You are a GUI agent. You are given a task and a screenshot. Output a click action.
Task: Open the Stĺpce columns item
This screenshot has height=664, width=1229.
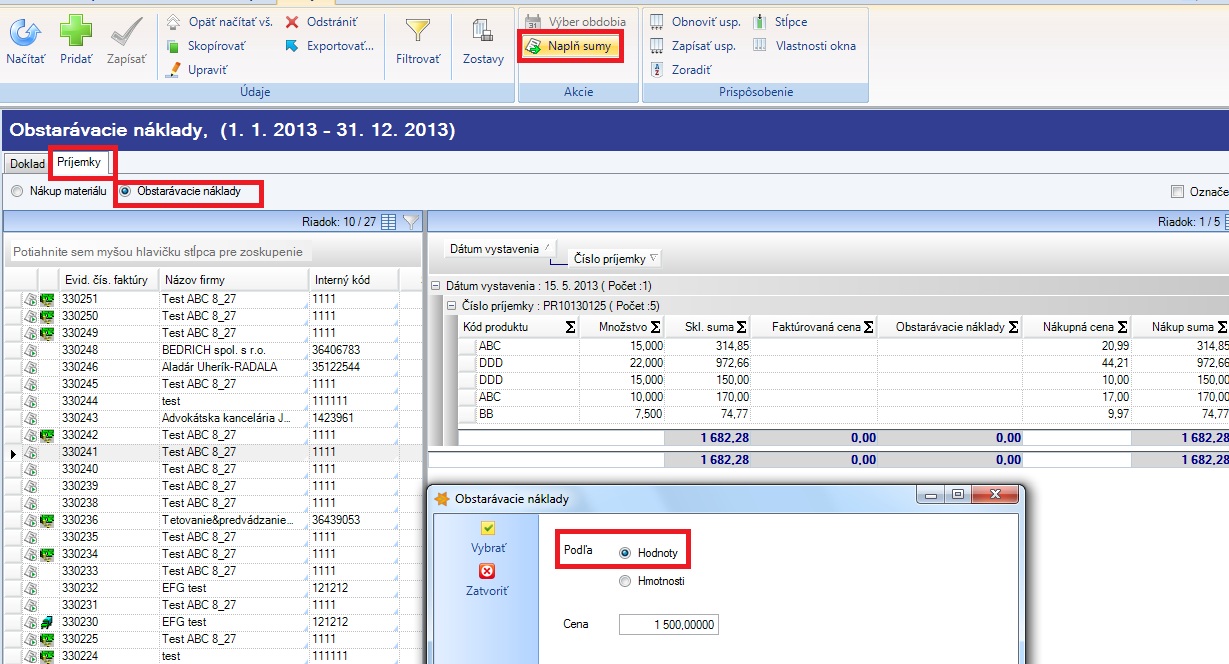(x=781, y=21)
